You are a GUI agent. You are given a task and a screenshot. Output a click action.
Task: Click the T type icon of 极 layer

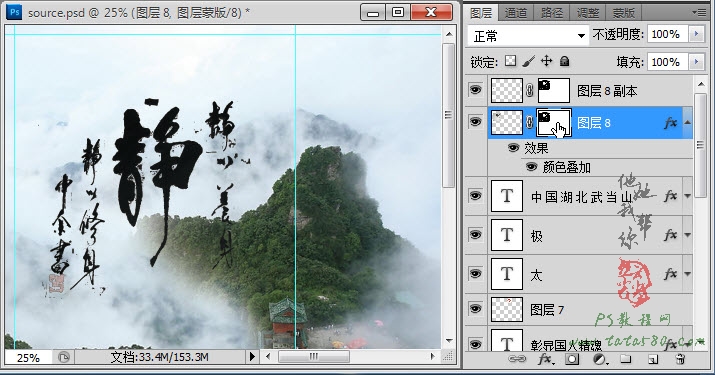[x=507, y=235]
